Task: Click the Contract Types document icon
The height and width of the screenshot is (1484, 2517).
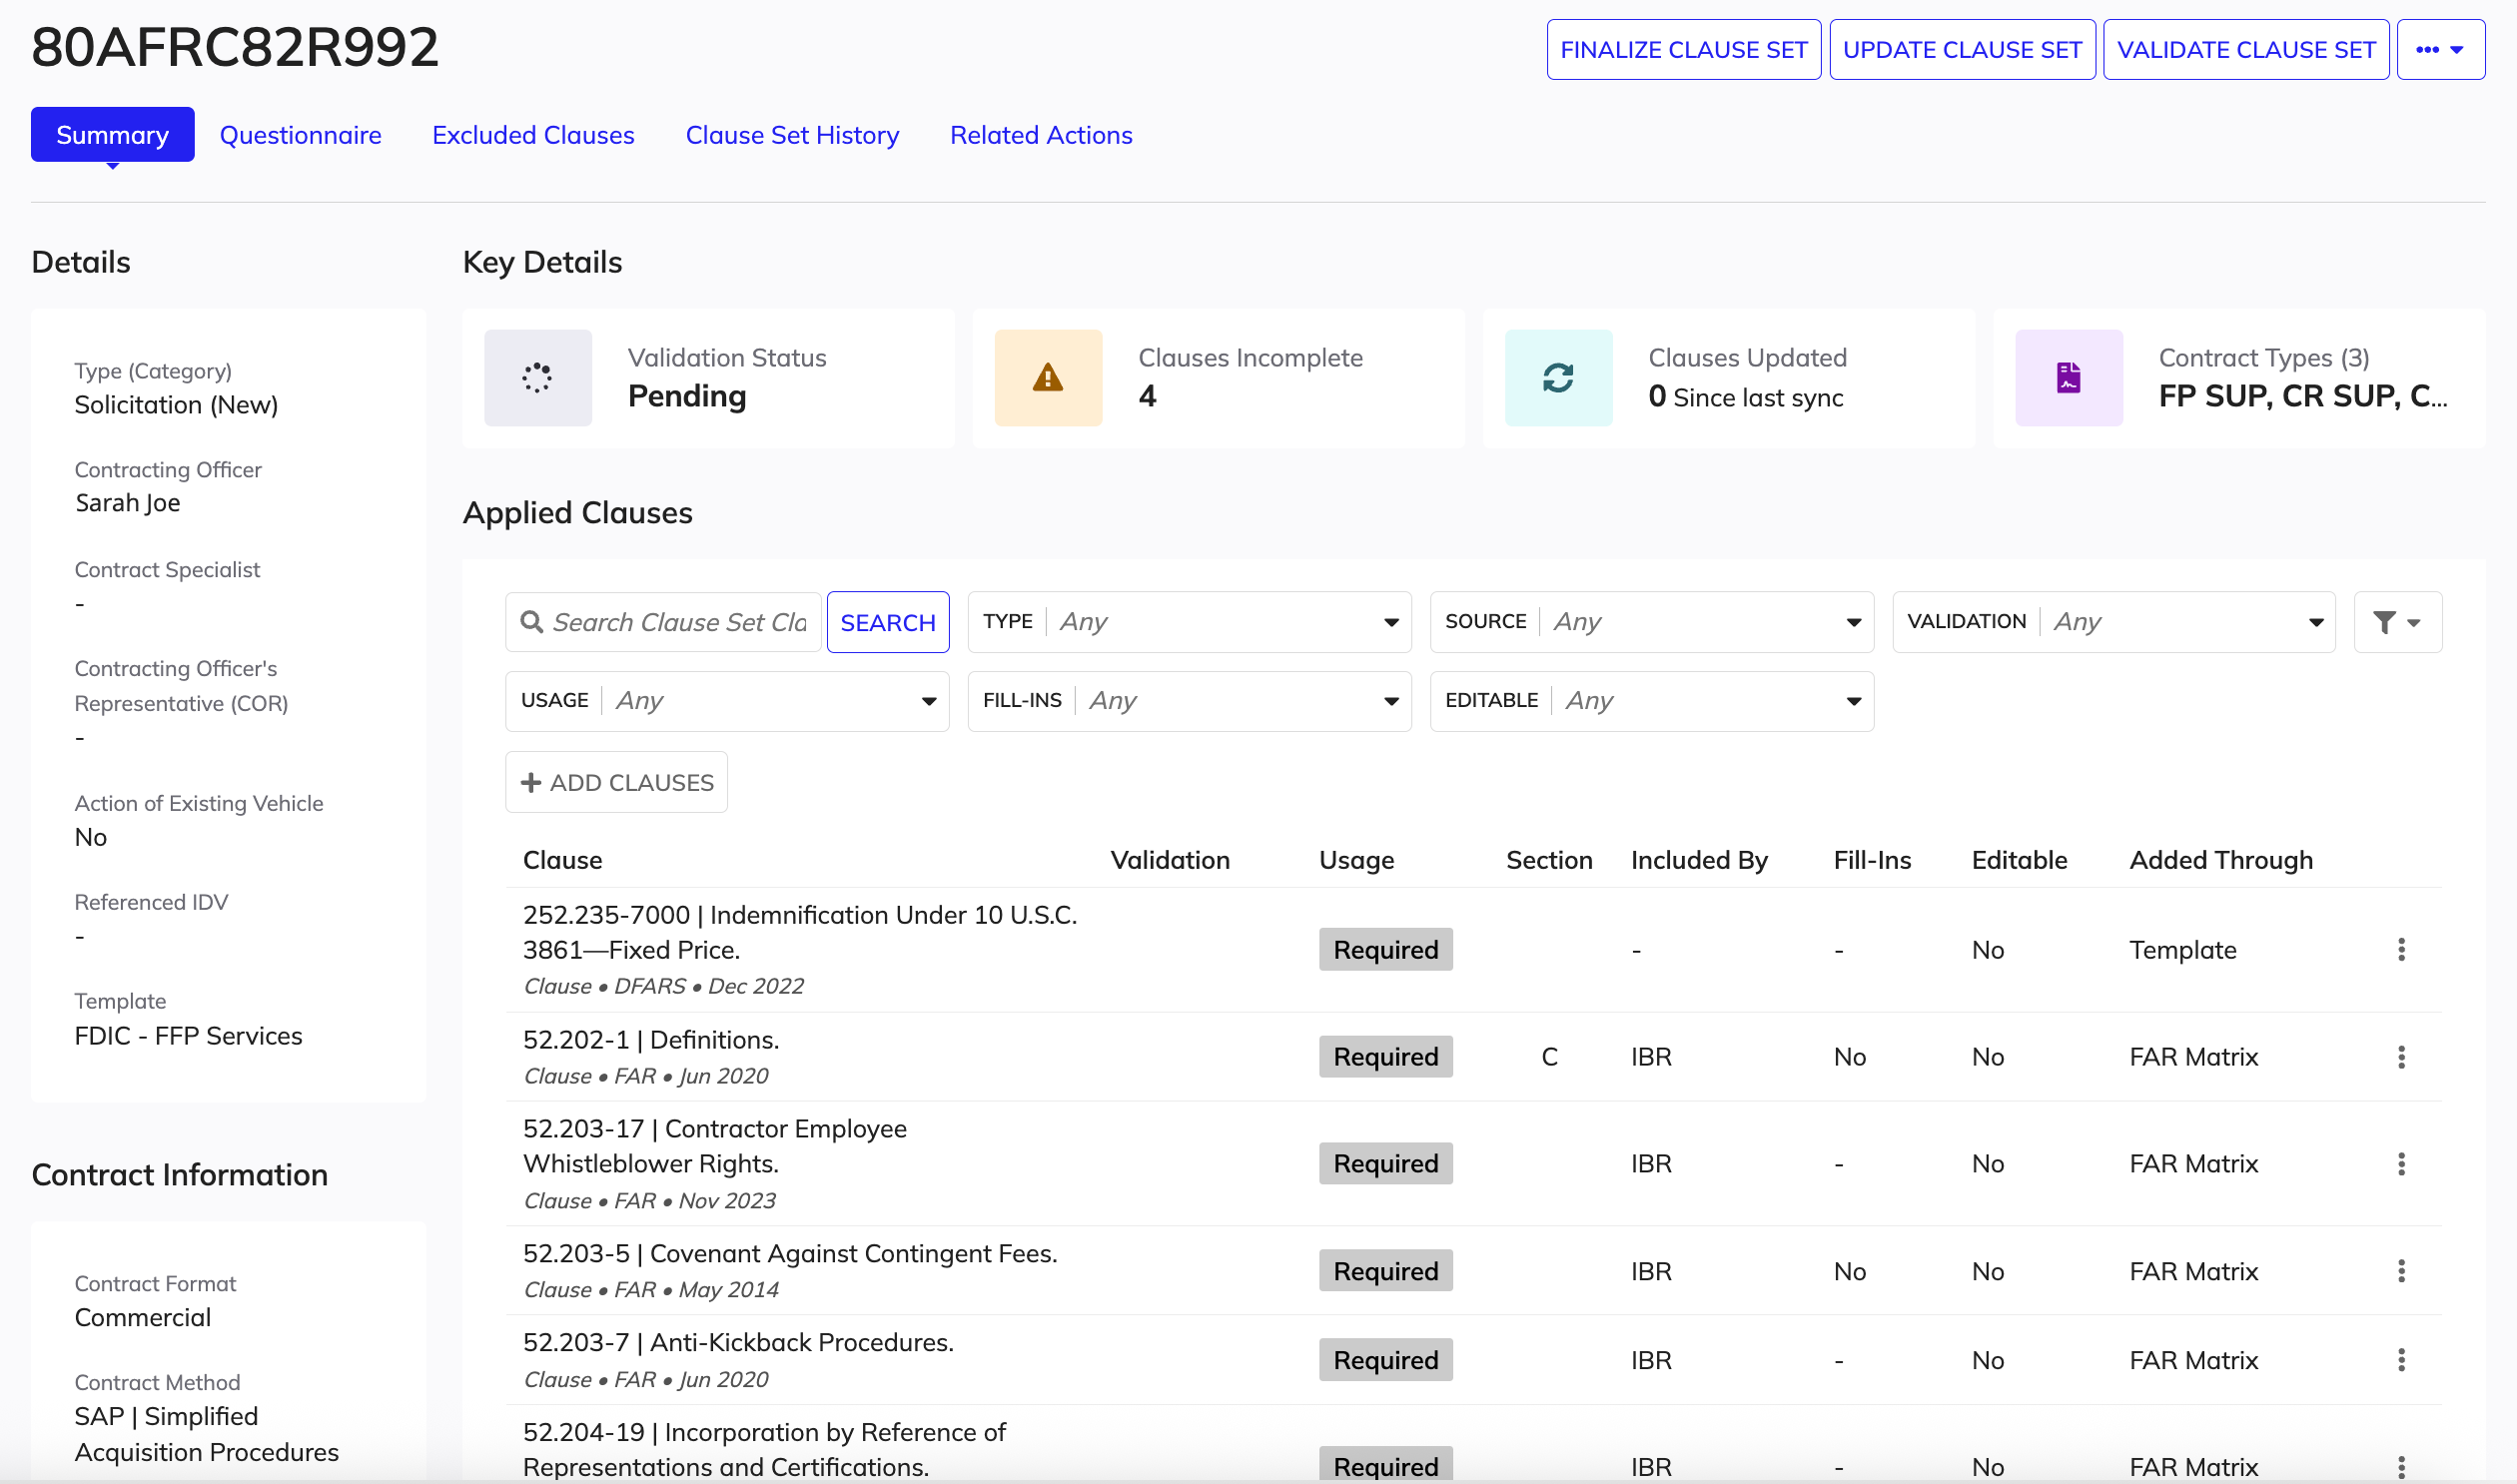Action: pyautogui.click(x=2069, y=378)
